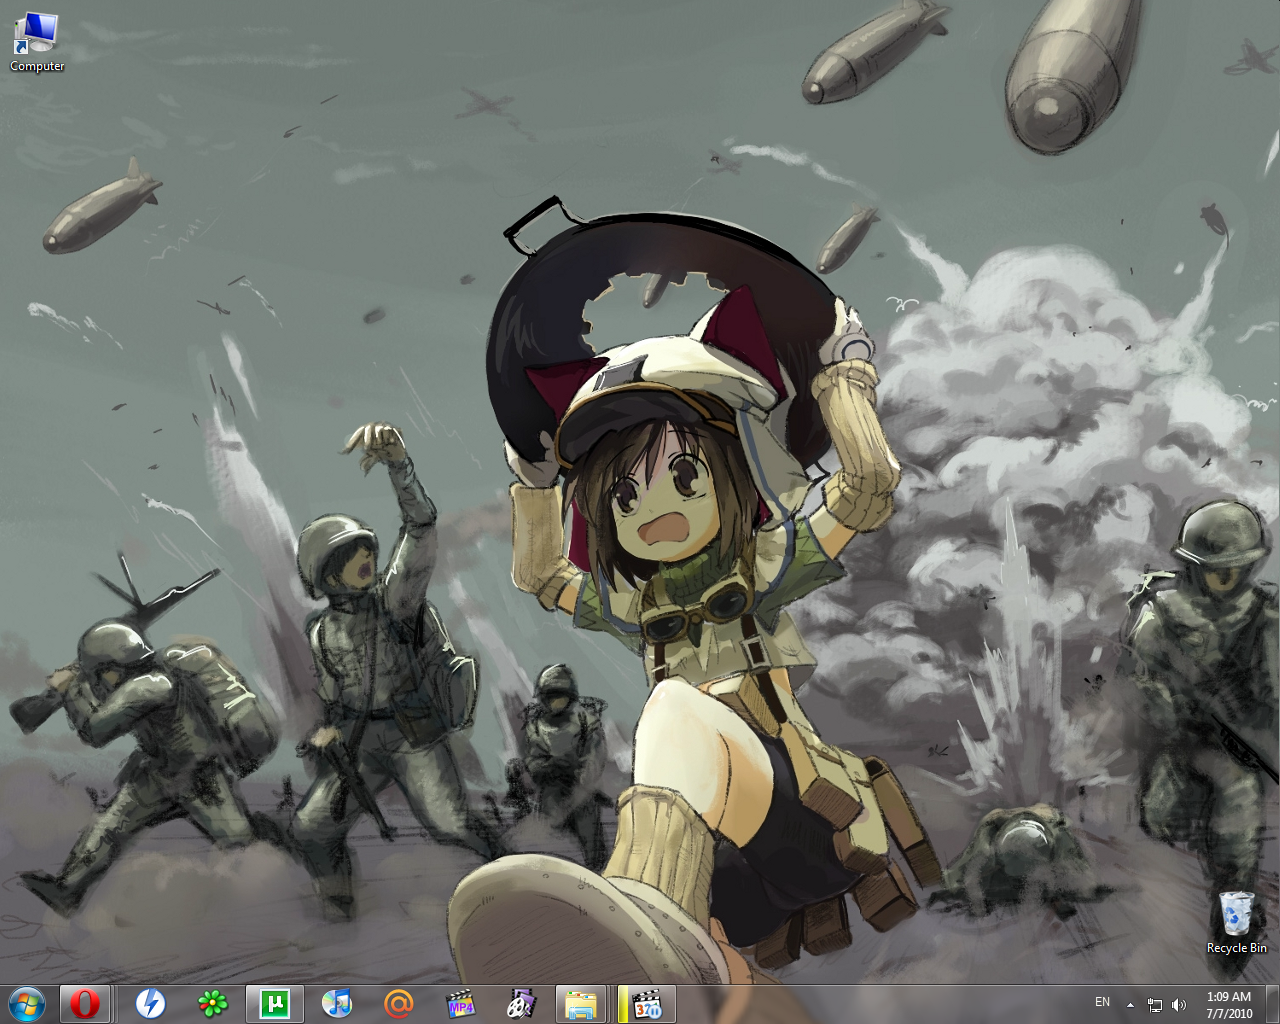Open Windows Explorer folder on taskbar
The height and width of the screenshot is (1024, 1280).
click(581, 1003)
